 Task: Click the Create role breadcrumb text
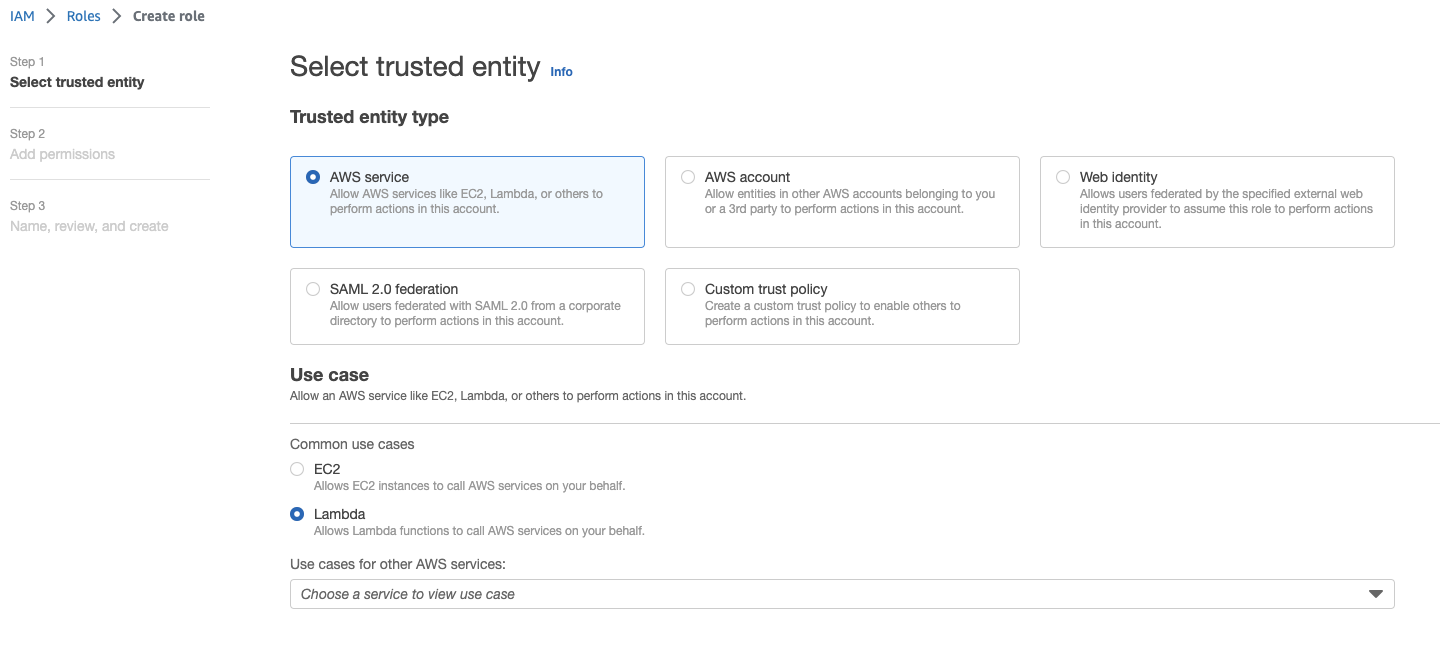point(168,16)
